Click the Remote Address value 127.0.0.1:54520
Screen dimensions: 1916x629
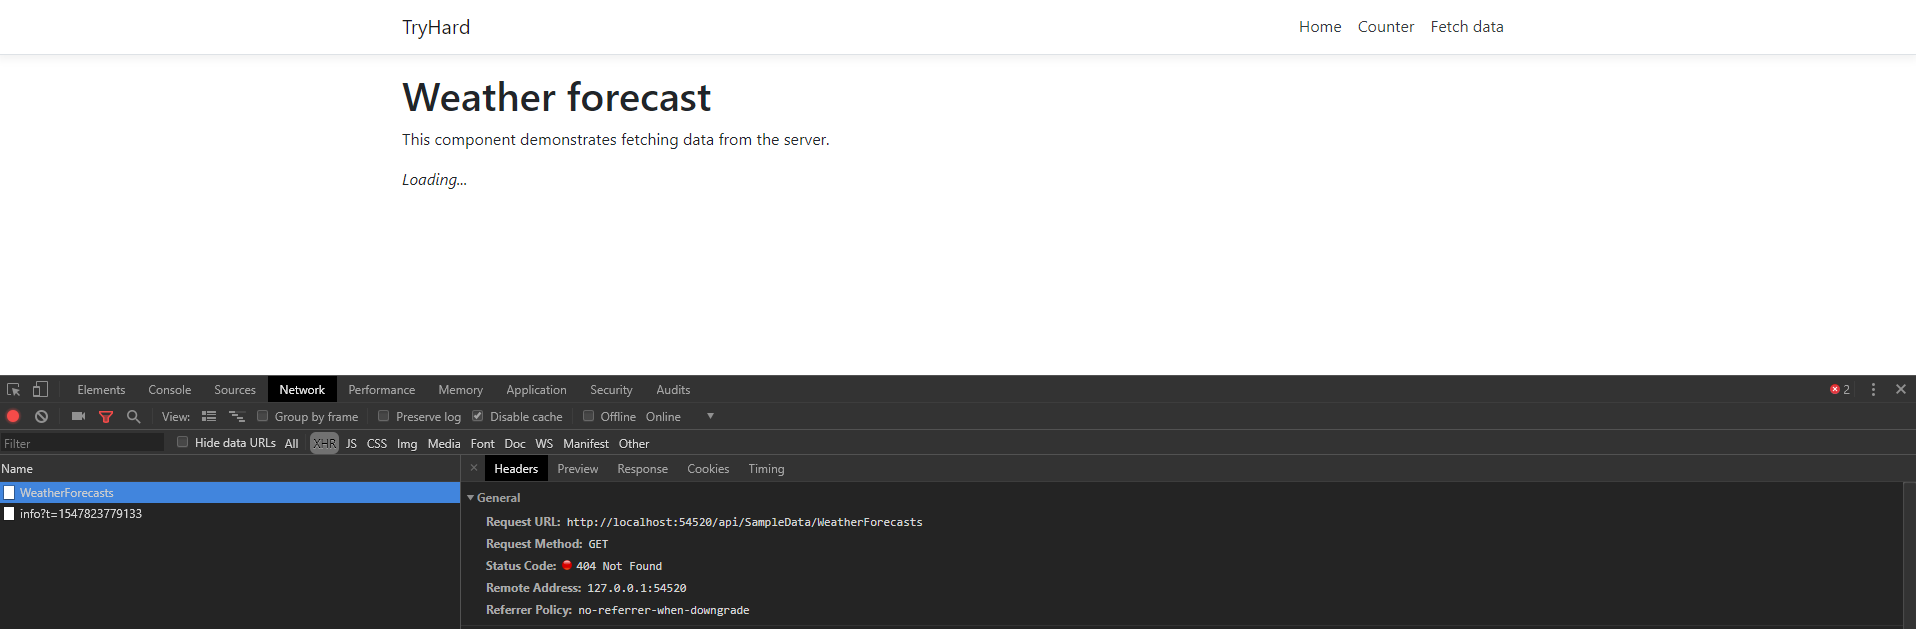coord(637,588)
